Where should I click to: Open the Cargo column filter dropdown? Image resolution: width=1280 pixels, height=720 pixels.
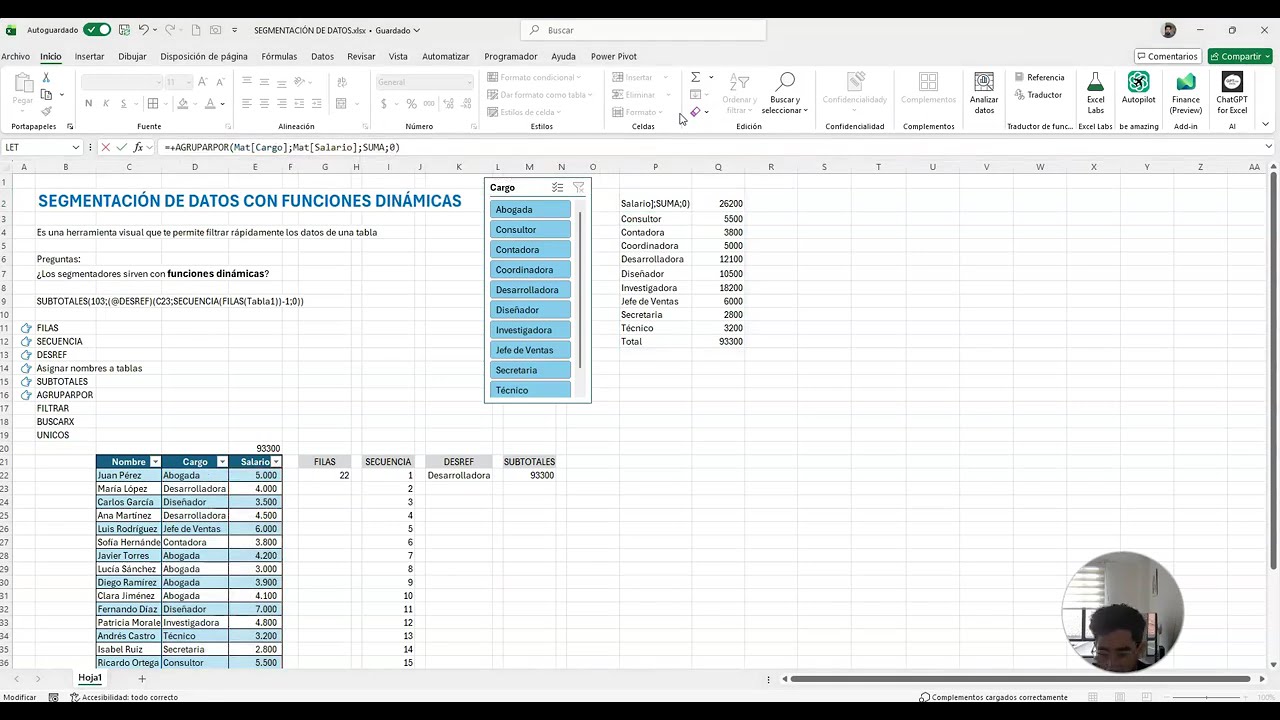click(x=222, y=462)
